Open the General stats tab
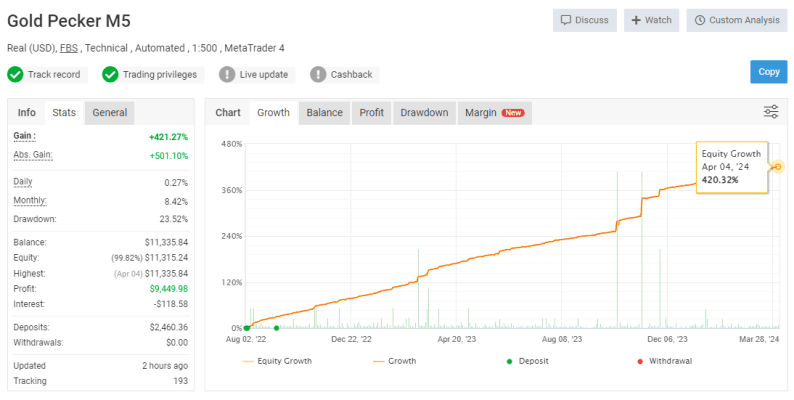 (x=110, y=113)
